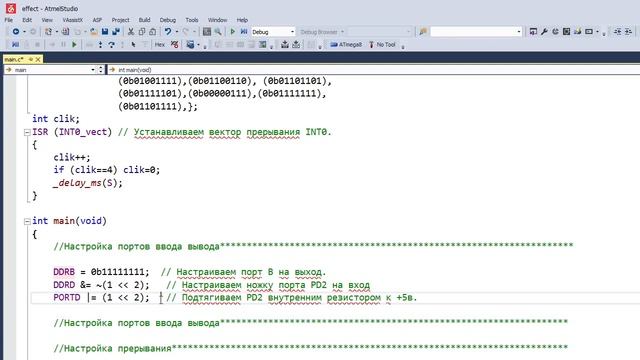
Task: Click the clear breakpoints icon next to Hex
Action: [x=175, y=44]
